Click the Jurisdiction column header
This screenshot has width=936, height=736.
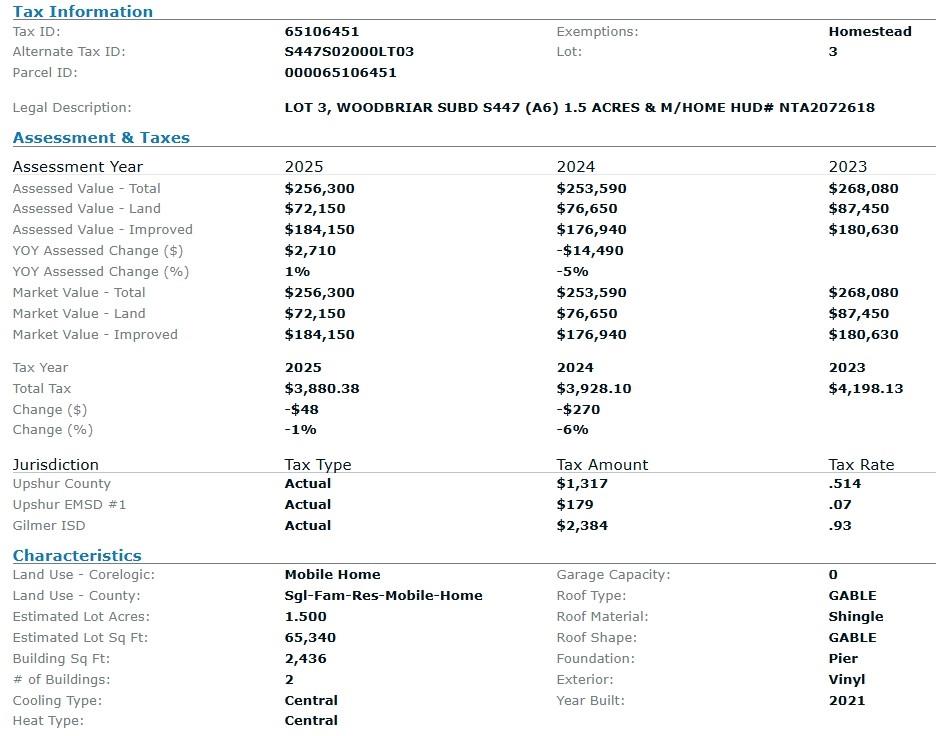[x=56, y=465]
